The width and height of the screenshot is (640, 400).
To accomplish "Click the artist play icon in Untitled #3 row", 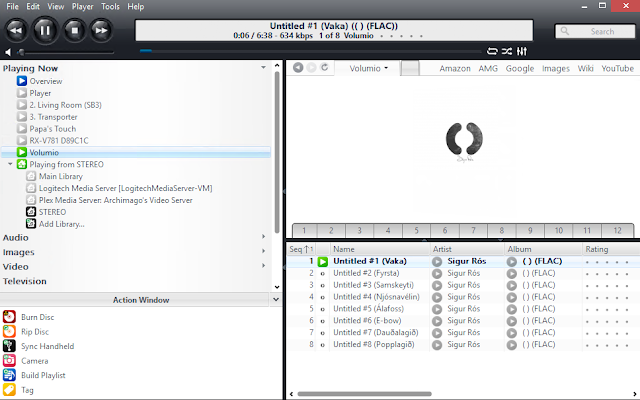I will (x=437, y=285).
